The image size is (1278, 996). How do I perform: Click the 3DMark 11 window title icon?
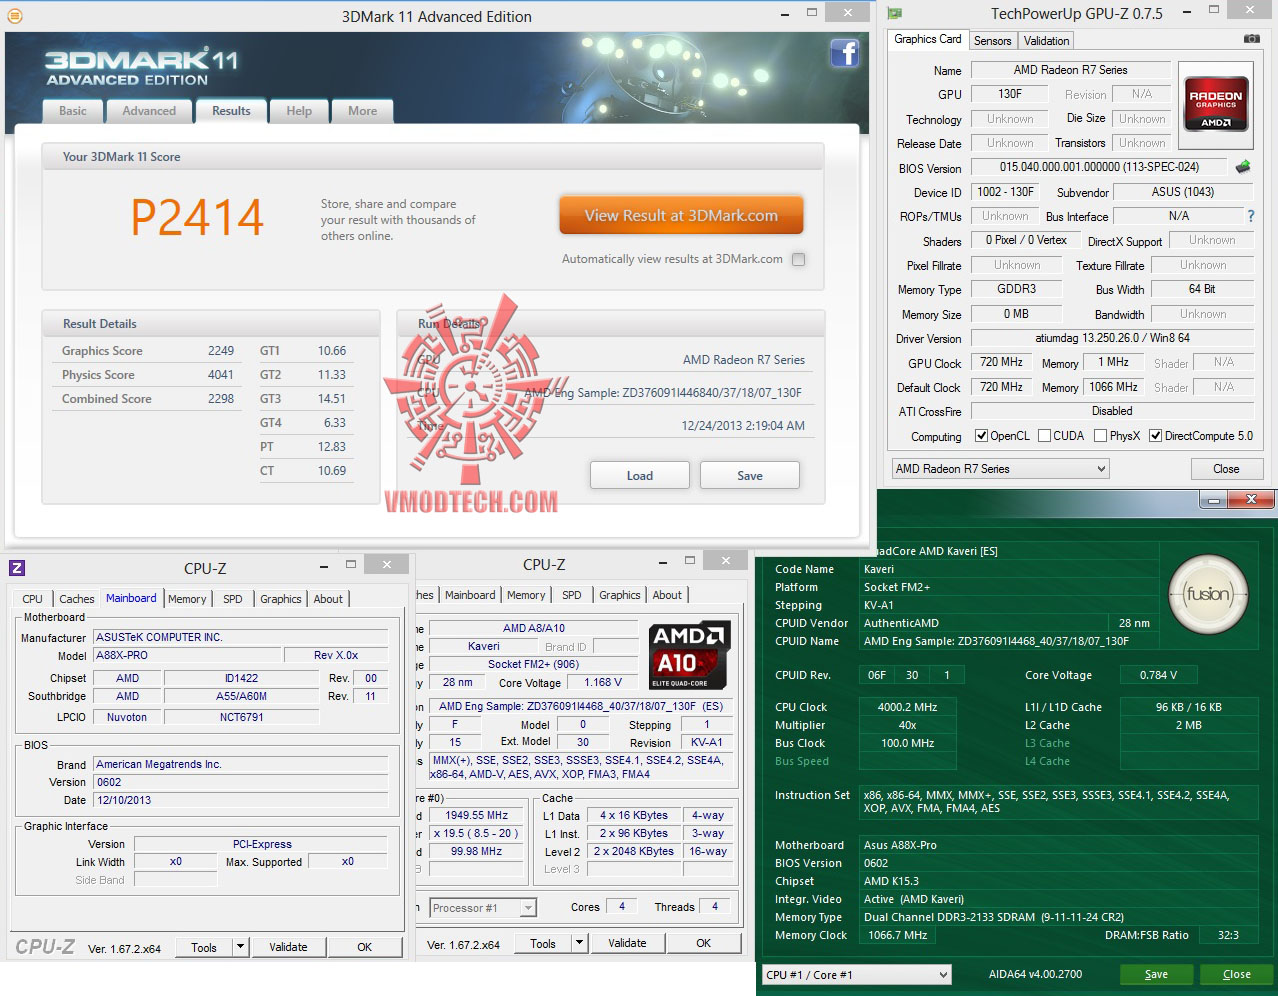pyautogui.click(x=14, y=16)
